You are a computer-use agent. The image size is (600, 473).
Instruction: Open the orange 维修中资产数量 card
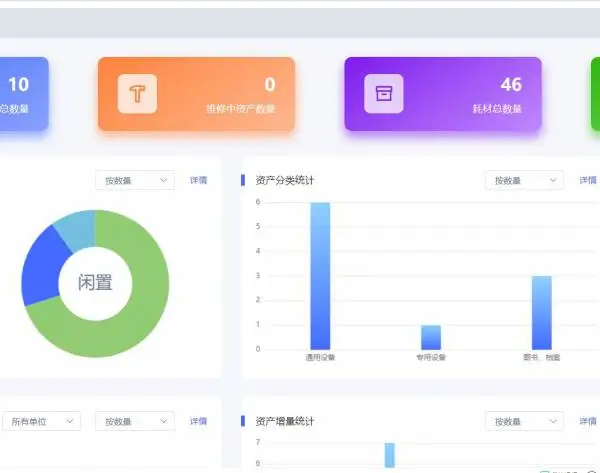[x=196, y=94]
